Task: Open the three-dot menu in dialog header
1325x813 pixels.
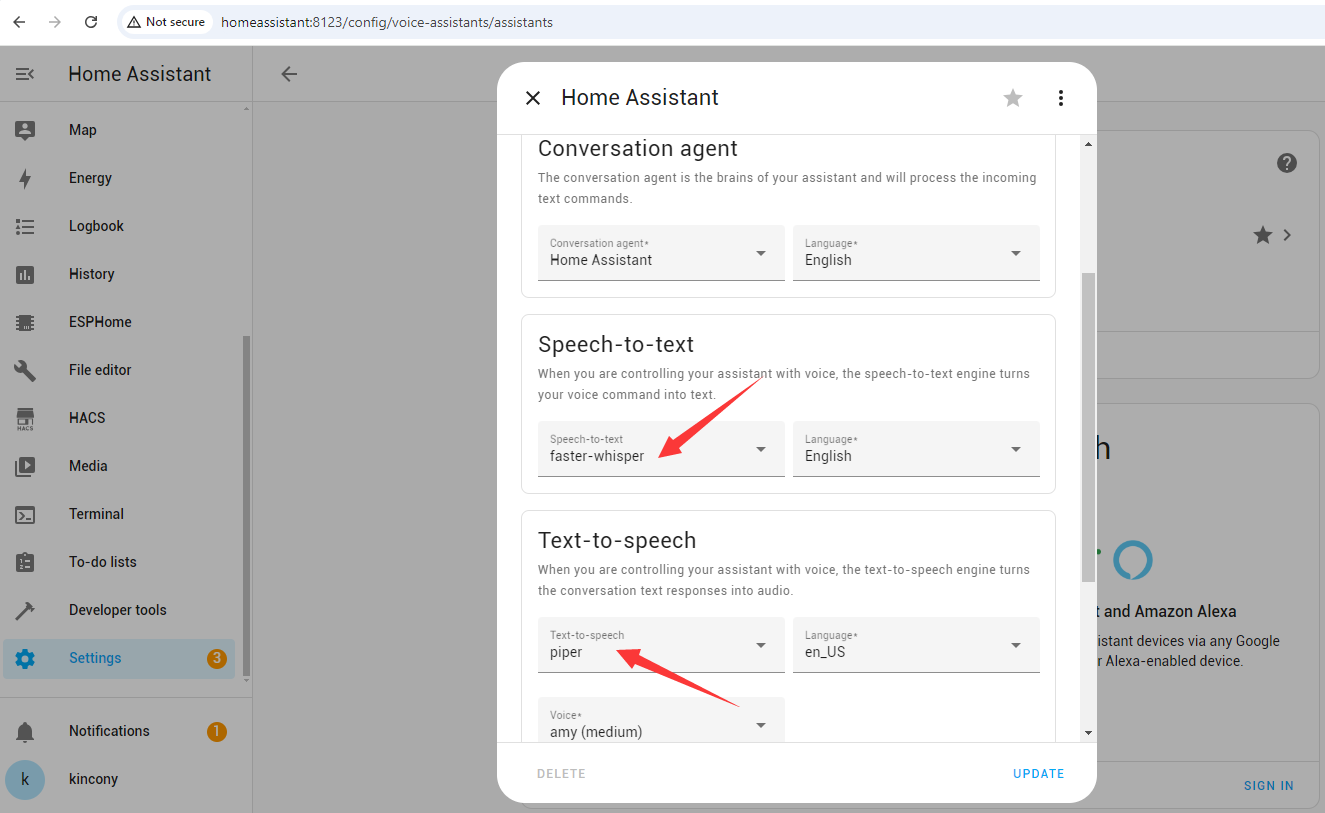Action: click(1061, 98)
